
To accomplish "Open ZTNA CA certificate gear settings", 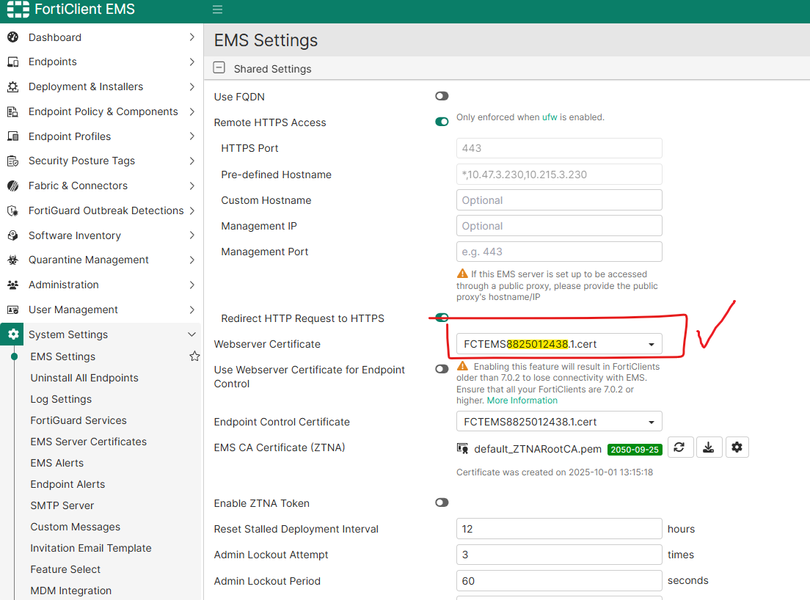I will point(737,447).
